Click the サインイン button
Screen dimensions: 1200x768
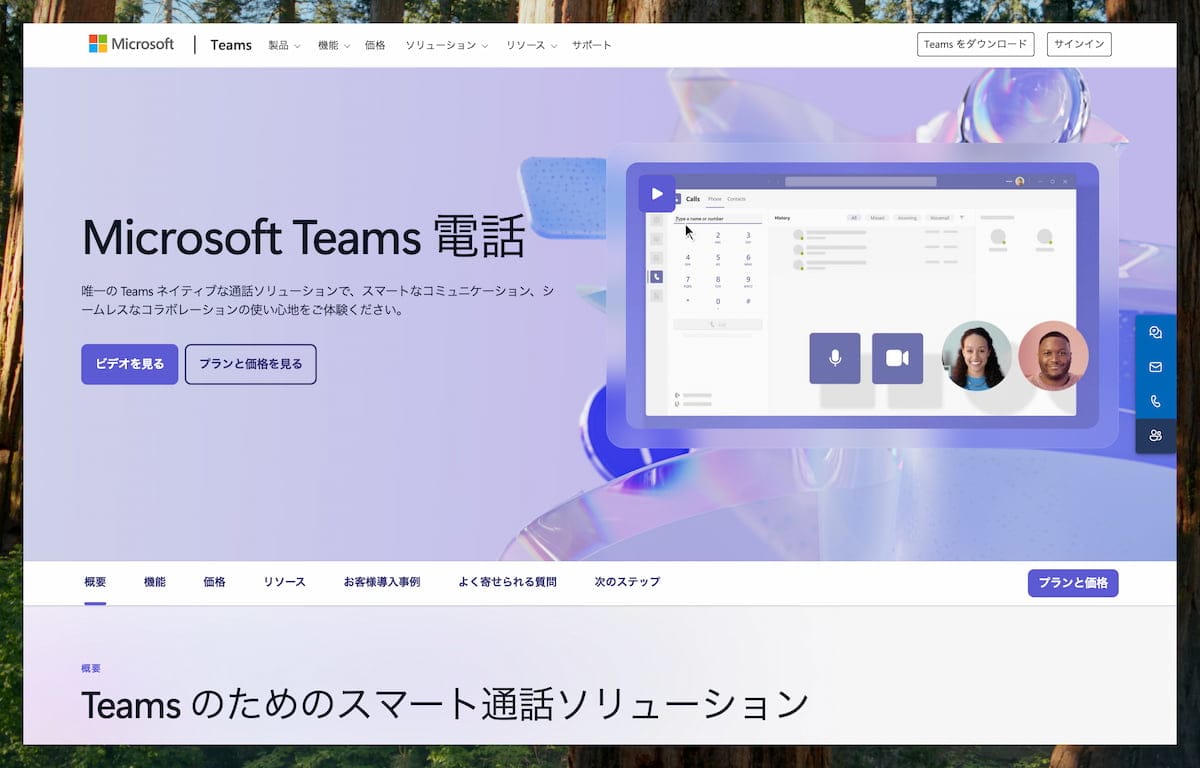tap(1079, 44)
